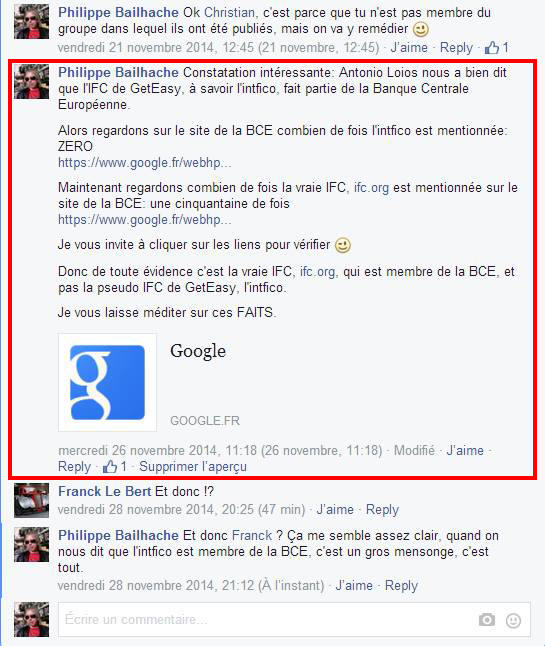Click Philippe Bailhache avatar on top comment
545x646 pixels.
click(x=31, y=21)
